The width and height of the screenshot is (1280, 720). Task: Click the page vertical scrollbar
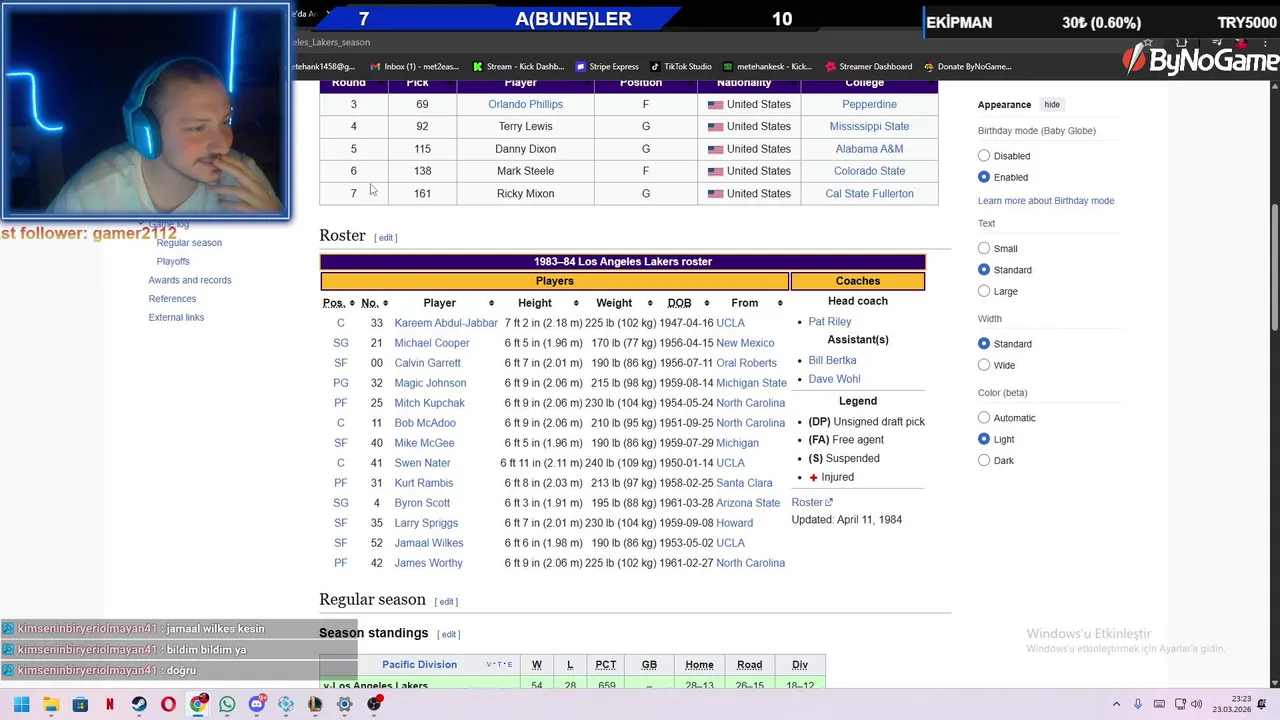pos(1274,266)
